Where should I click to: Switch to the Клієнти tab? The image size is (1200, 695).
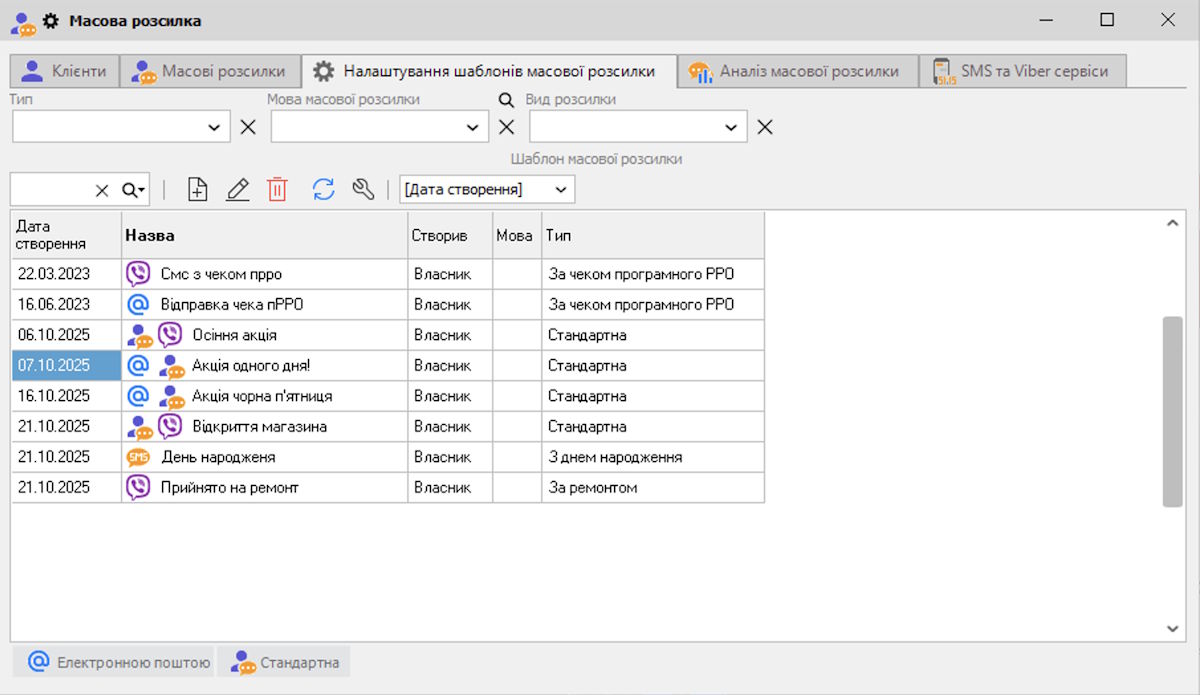tap(64, 70)
